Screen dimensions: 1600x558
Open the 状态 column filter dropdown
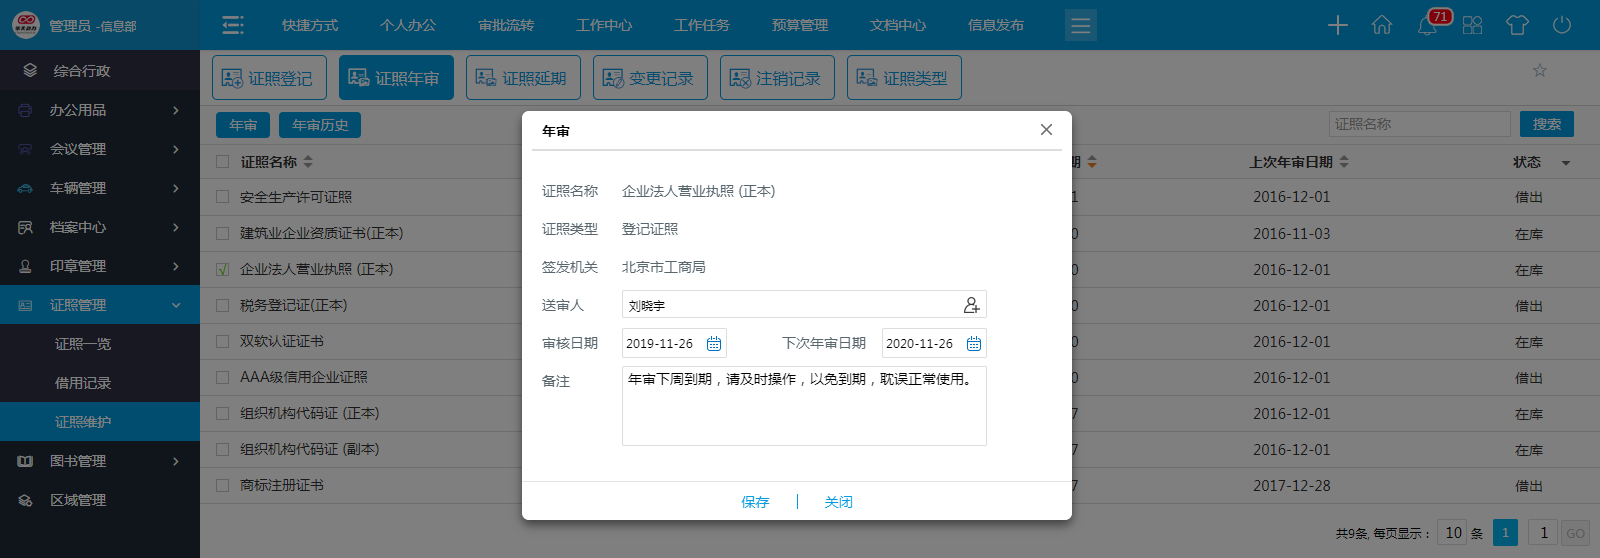click(x=1566, y=162)
